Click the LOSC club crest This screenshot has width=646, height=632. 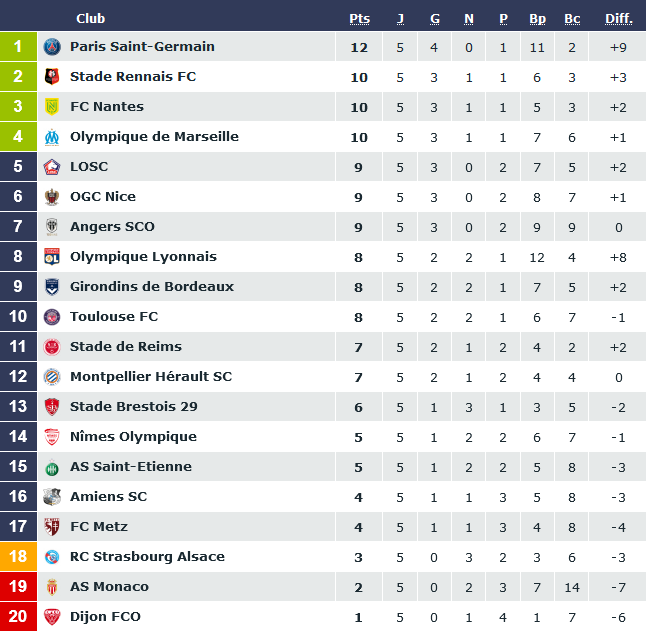[x=52, y=167]
